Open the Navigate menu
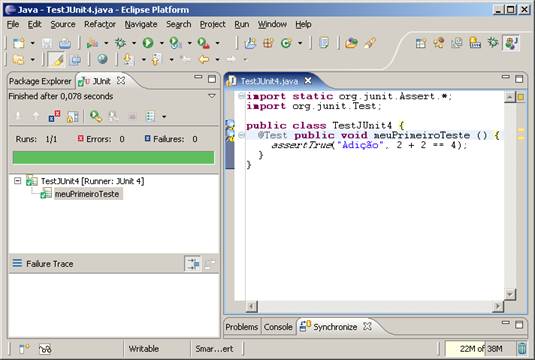535x360 pixels. [141, 25]
